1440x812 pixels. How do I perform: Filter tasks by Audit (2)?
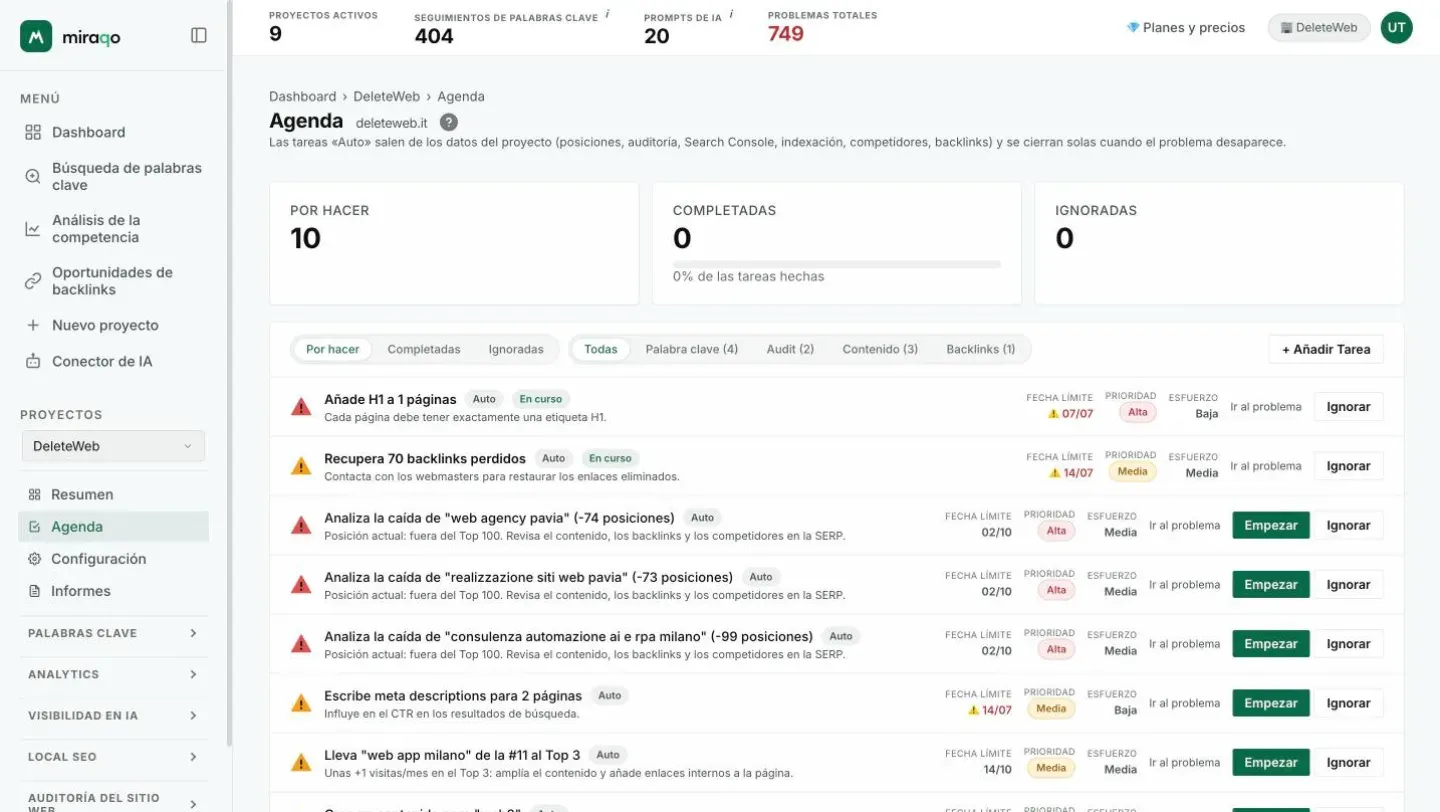[x=790, y=349]
